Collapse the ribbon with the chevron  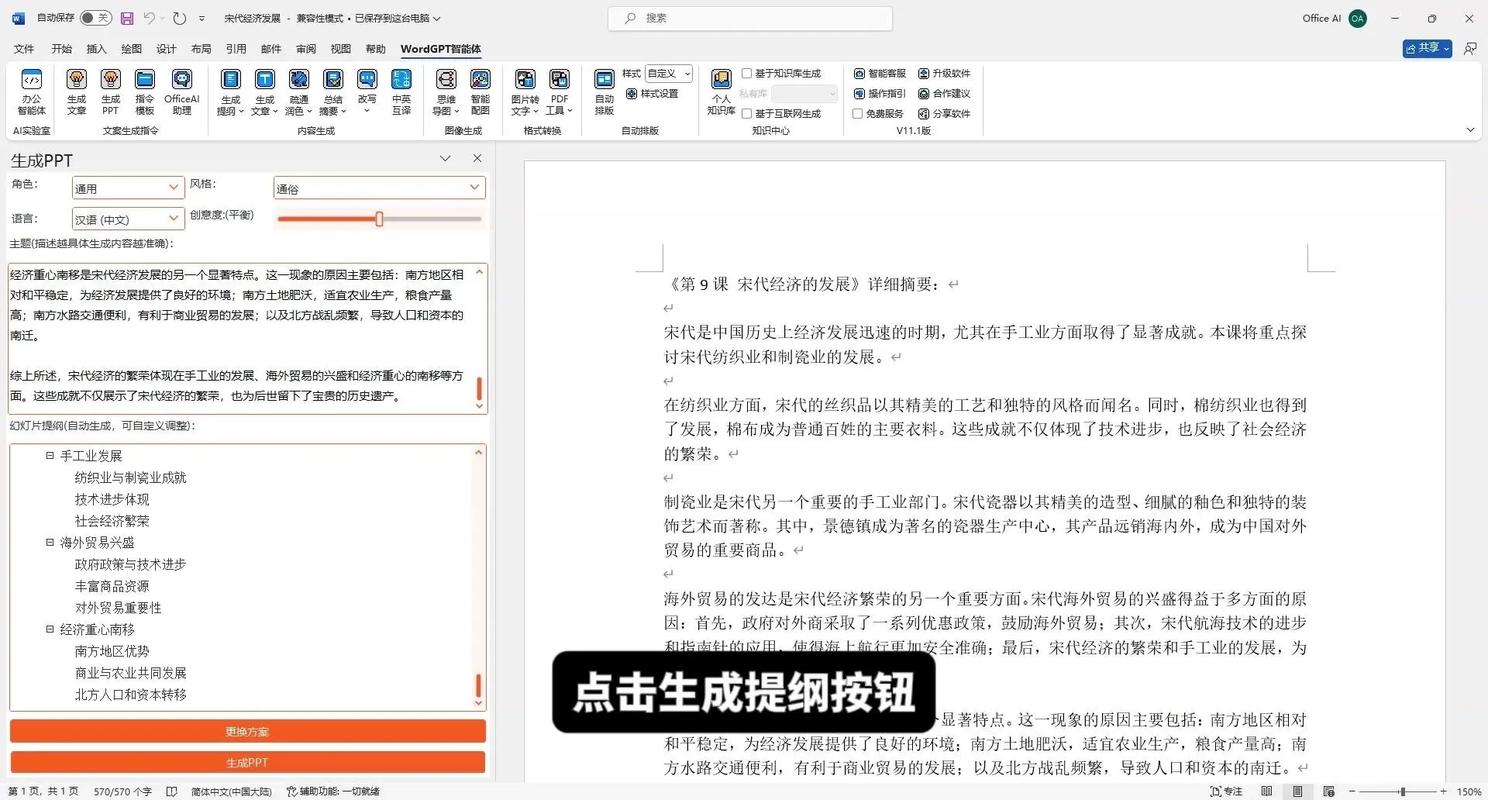coord(1470,130)
